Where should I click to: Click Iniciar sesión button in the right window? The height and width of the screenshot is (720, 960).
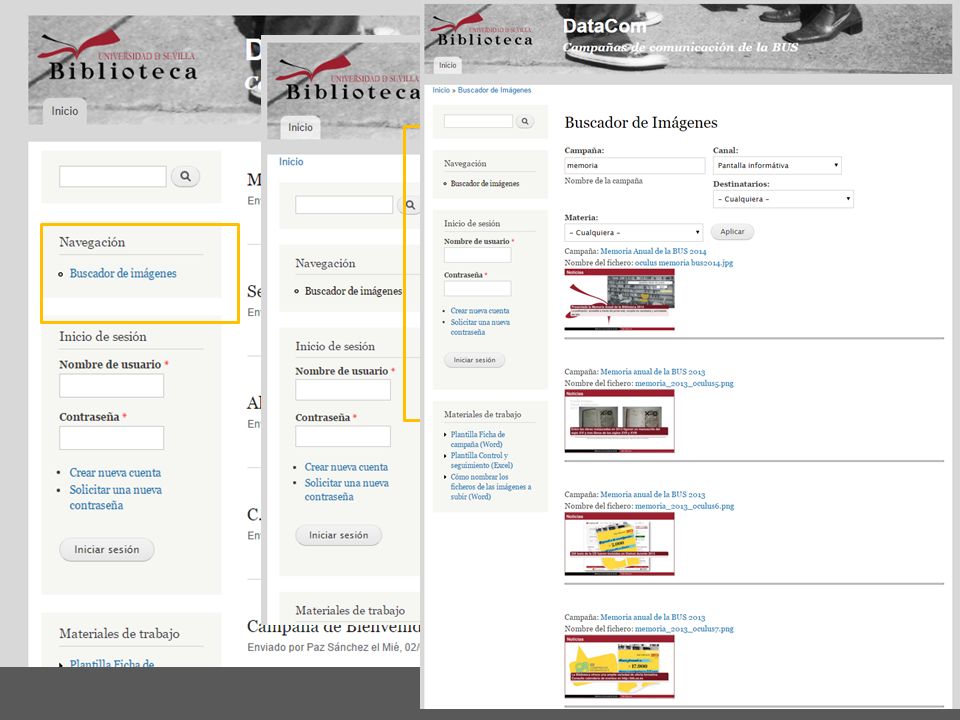point(474,360)
